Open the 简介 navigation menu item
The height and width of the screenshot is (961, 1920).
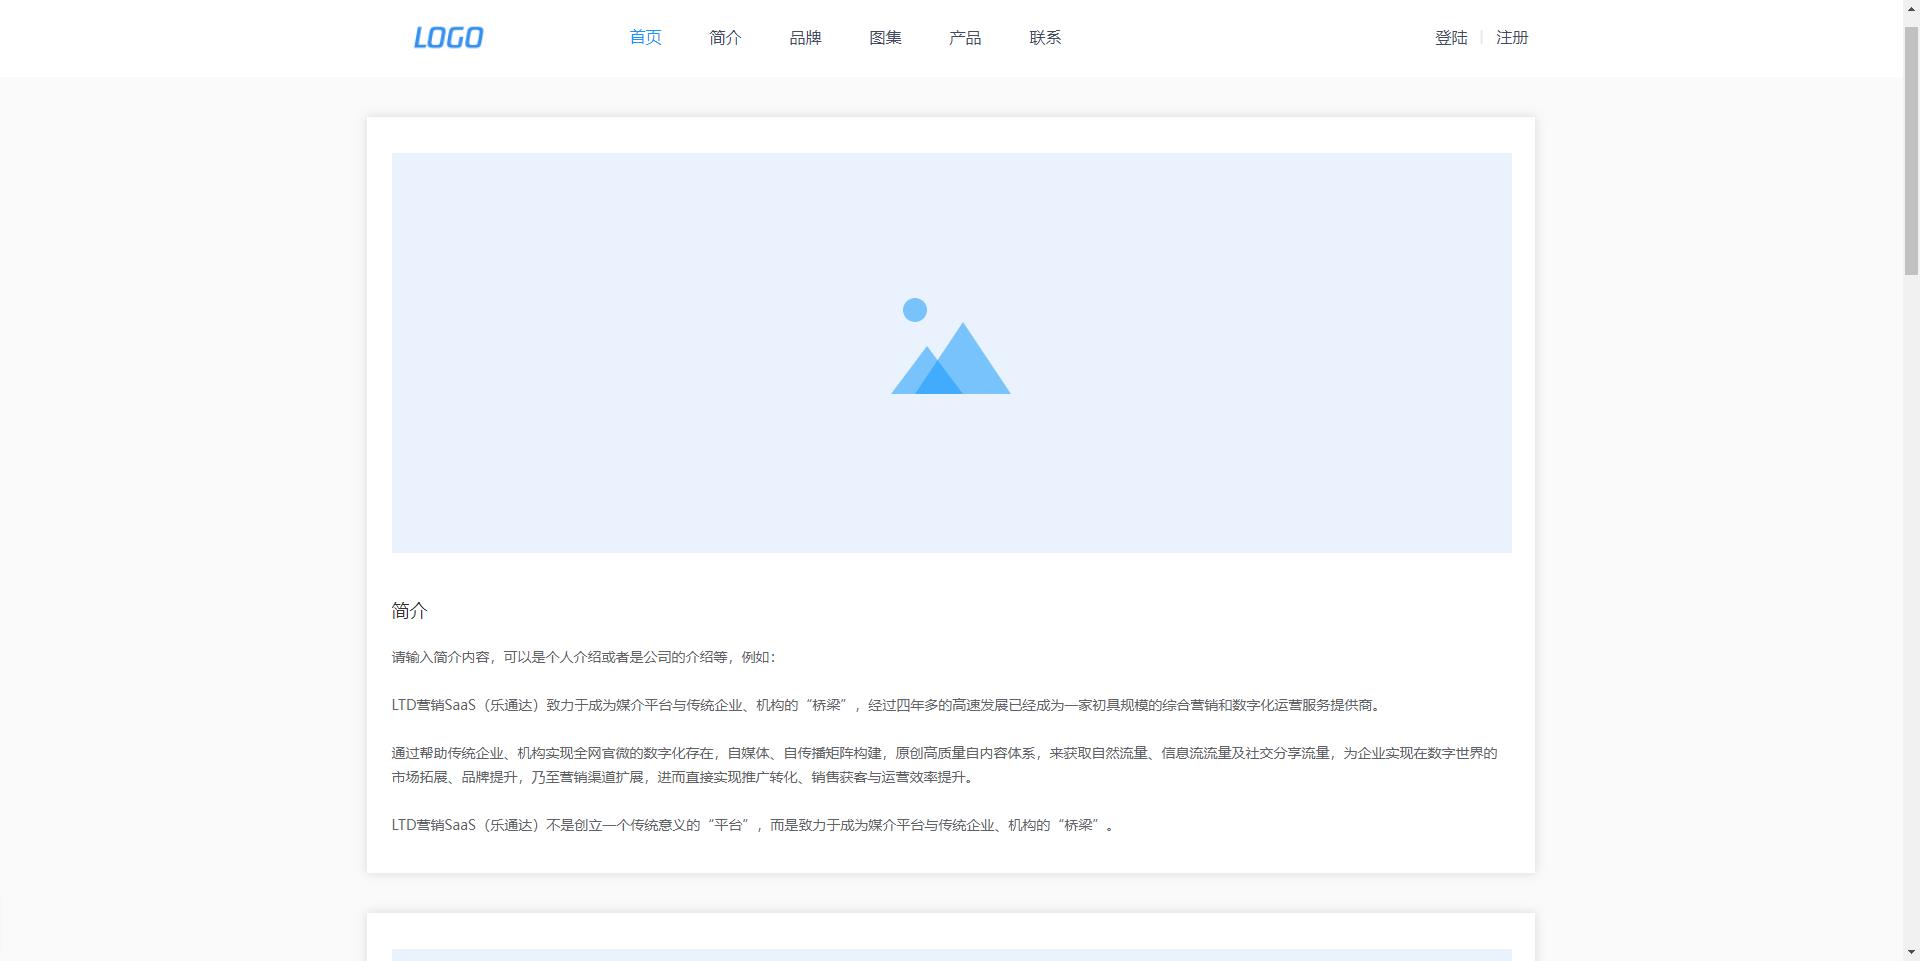pos(725,38)
